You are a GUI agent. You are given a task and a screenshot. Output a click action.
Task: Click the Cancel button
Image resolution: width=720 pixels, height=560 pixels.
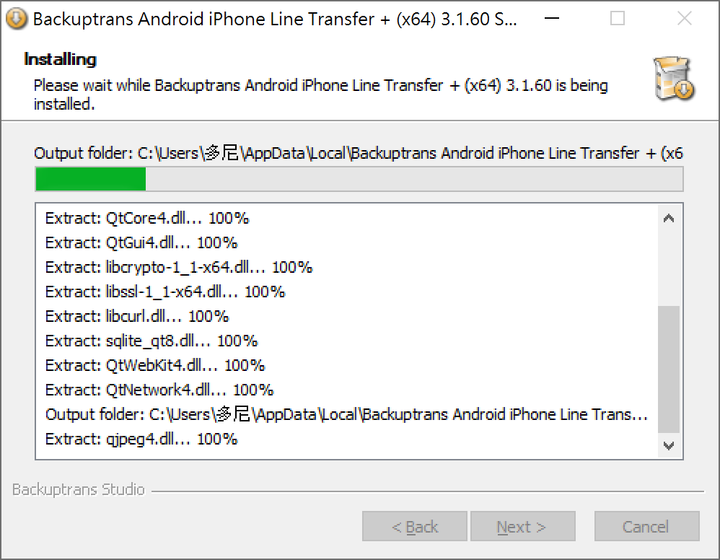tap(647, 526)
